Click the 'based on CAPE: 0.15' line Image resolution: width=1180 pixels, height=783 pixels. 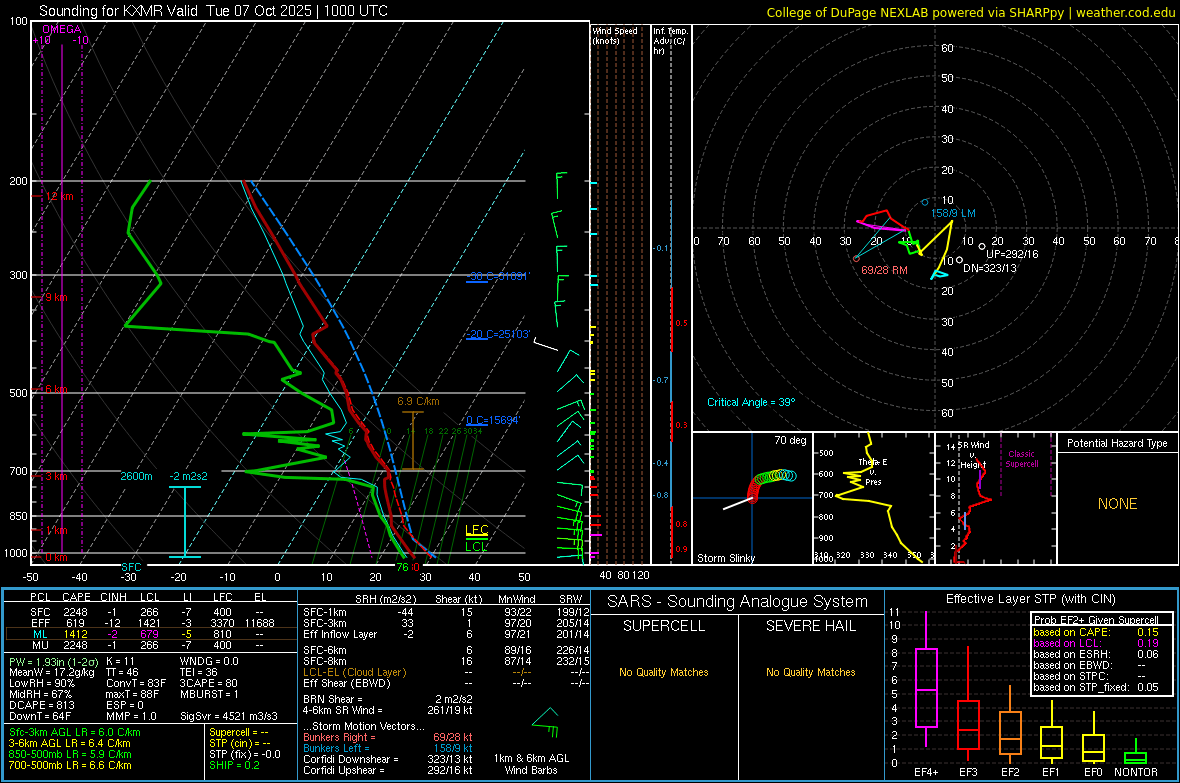point(1096,632)
